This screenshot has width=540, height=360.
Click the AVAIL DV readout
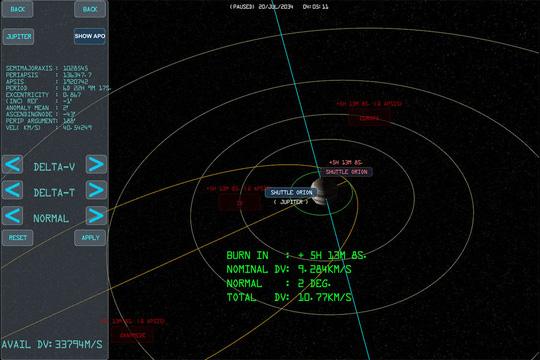pyautogui.click(x=52, y=344)
